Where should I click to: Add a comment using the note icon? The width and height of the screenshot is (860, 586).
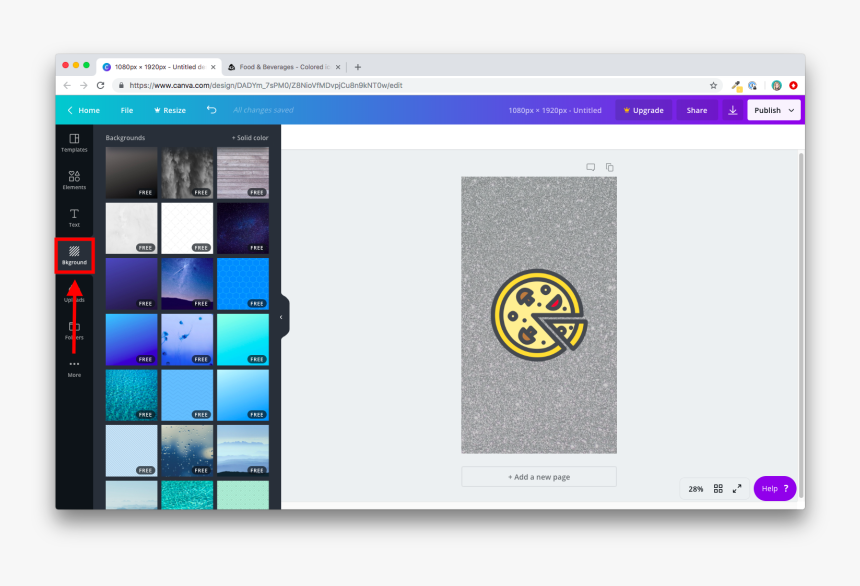click(x=590, y=167)
